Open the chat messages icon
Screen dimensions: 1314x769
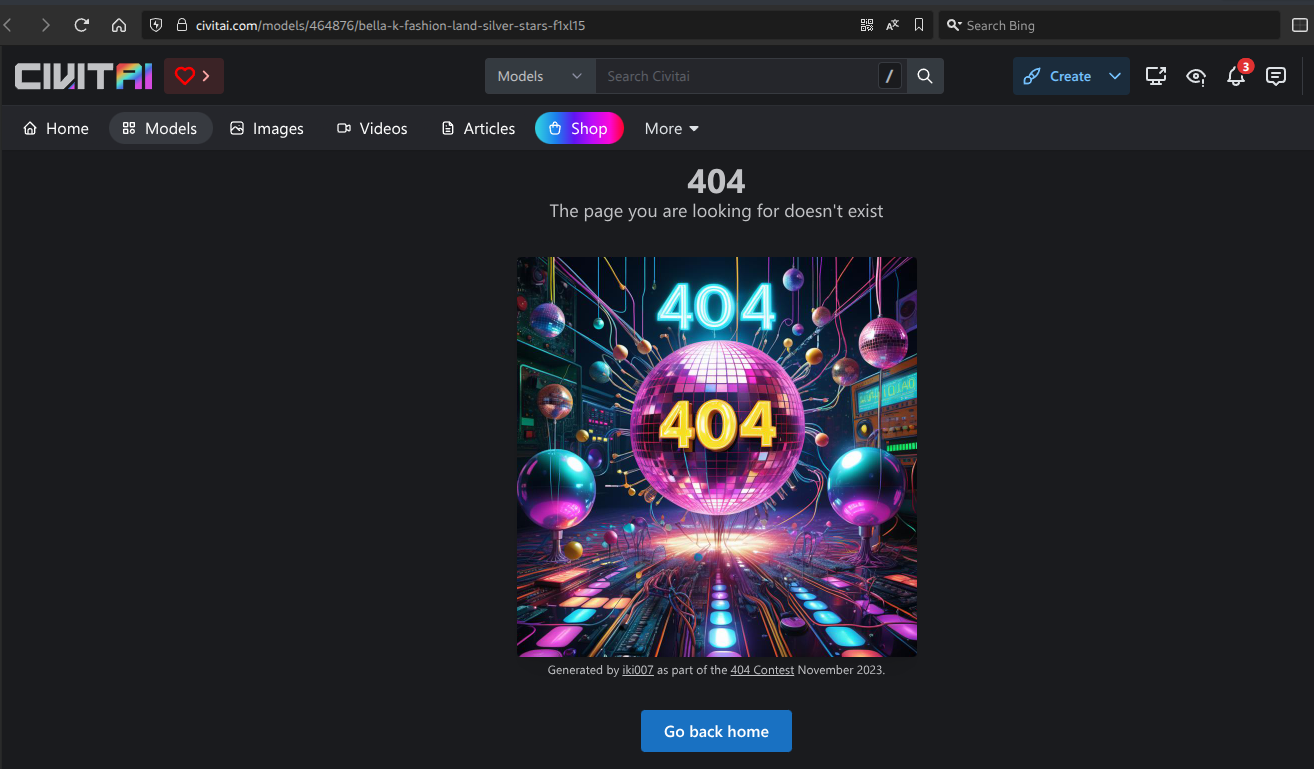[x=1276, y=76]
